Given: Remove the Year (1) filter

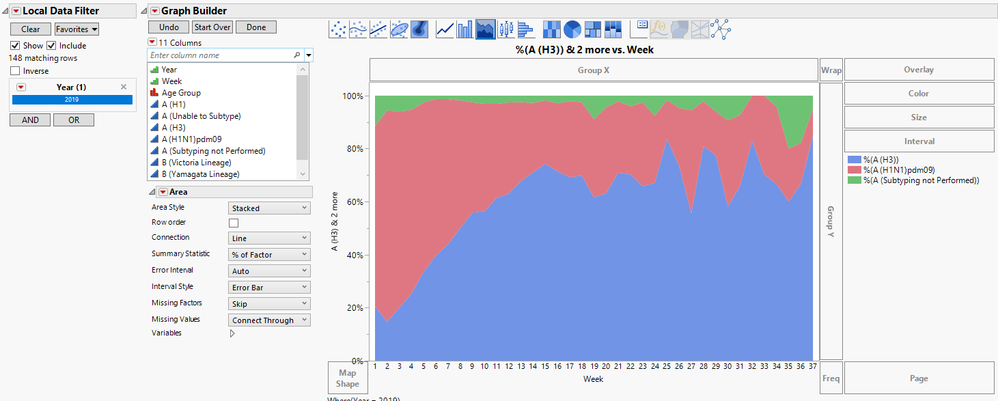Looking at the screenshot, I should coord(123,87).
